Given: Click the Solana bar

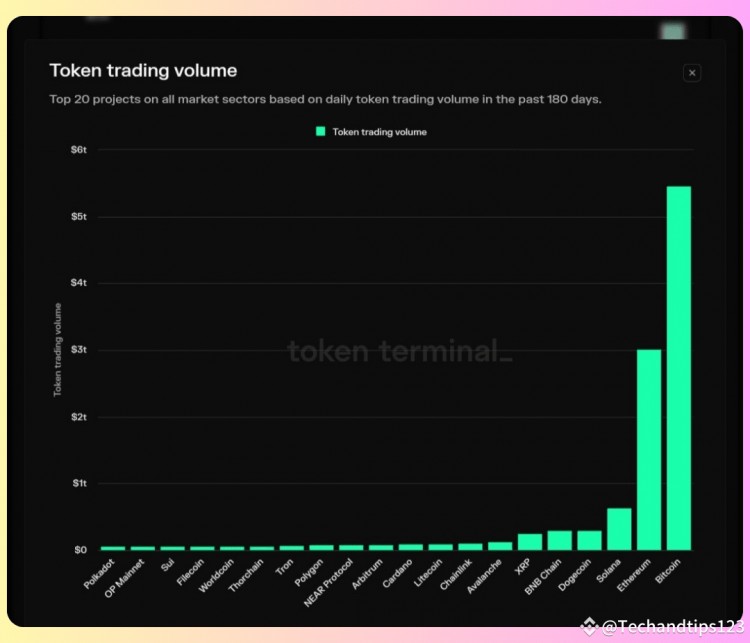Looking at the screenshot, I should [619, 529].
